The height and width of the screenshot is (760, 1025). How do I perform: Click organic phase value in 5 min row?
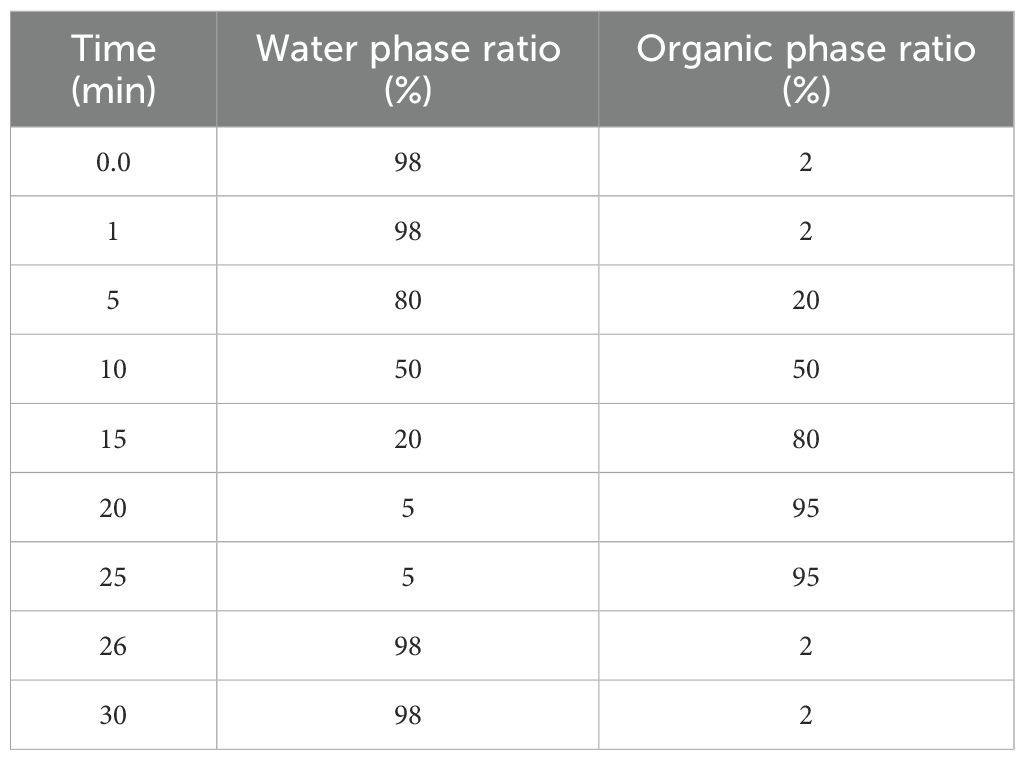tap(805, 300)
